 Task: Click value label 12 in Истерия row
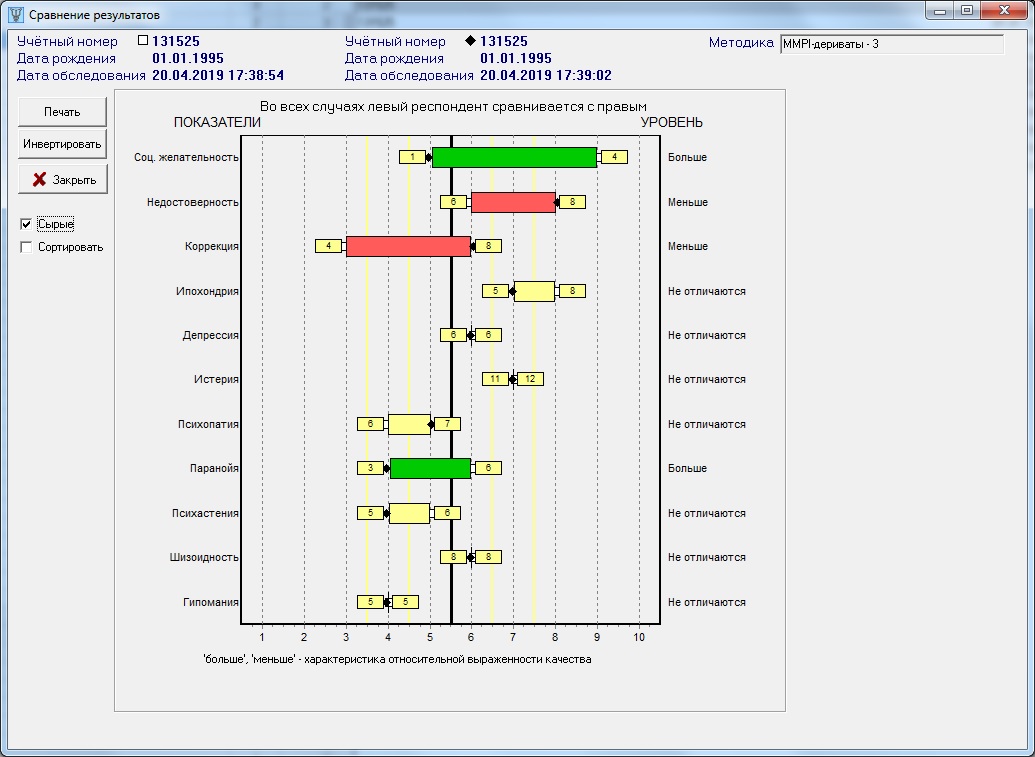(530, 379)
